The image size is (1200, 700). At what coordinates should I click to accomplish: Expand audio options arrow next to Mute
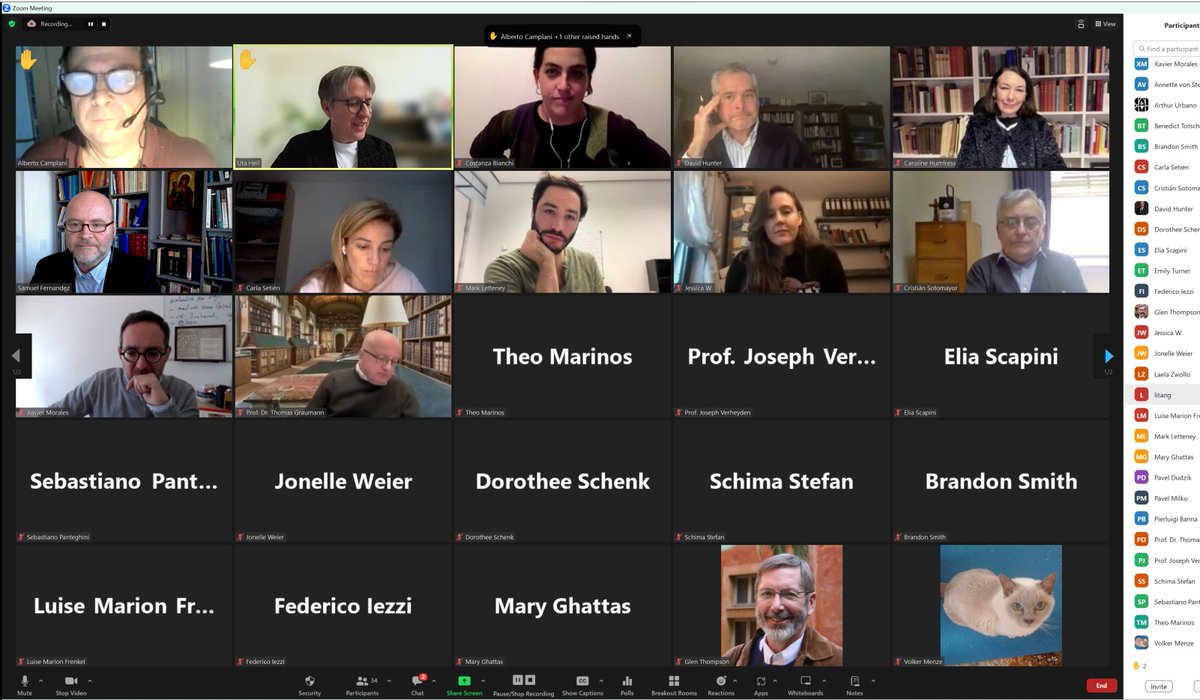coord(41,681)
